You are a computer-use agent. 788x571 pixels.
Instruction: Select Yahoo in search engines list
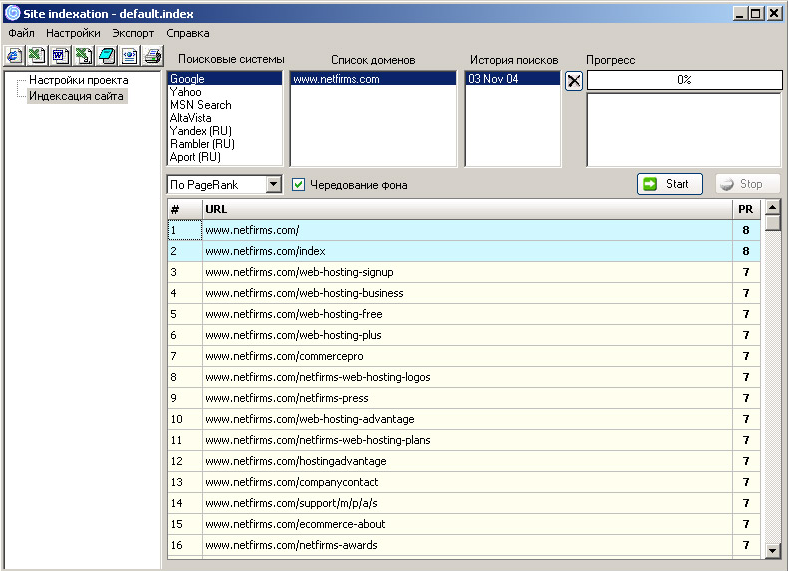point(185,92)
